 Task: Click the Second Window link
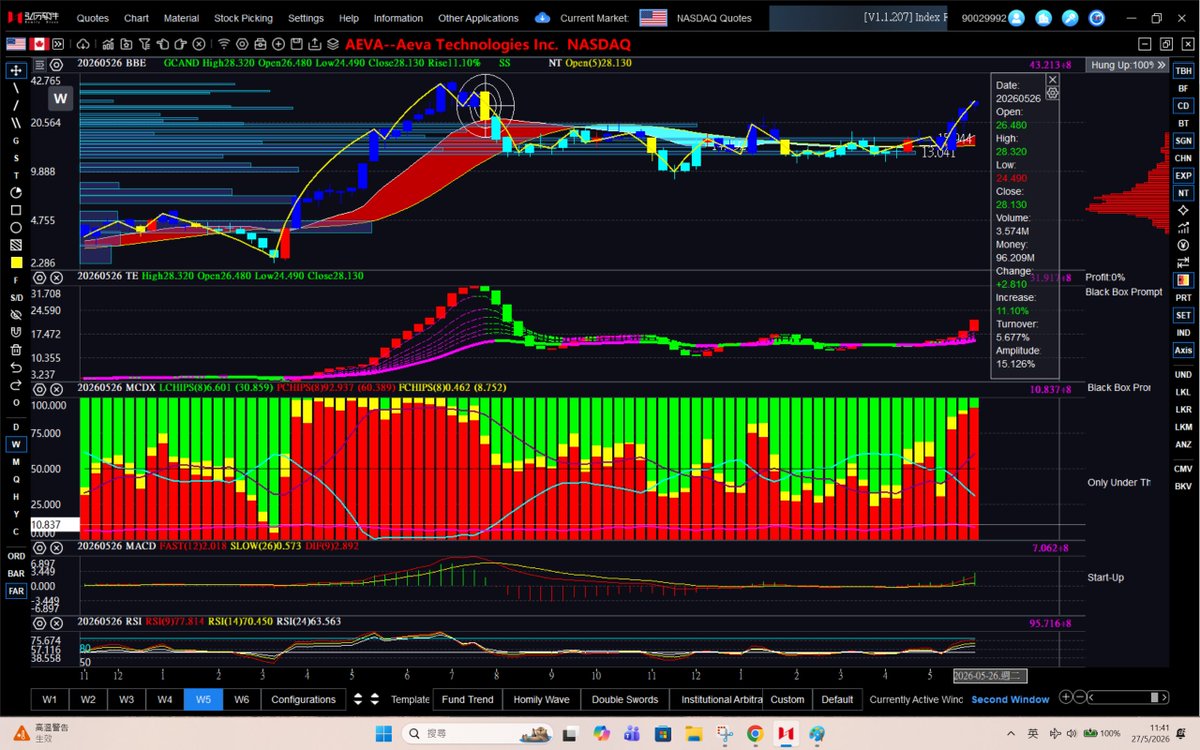pyautogui.click(x=1010, y=699)
